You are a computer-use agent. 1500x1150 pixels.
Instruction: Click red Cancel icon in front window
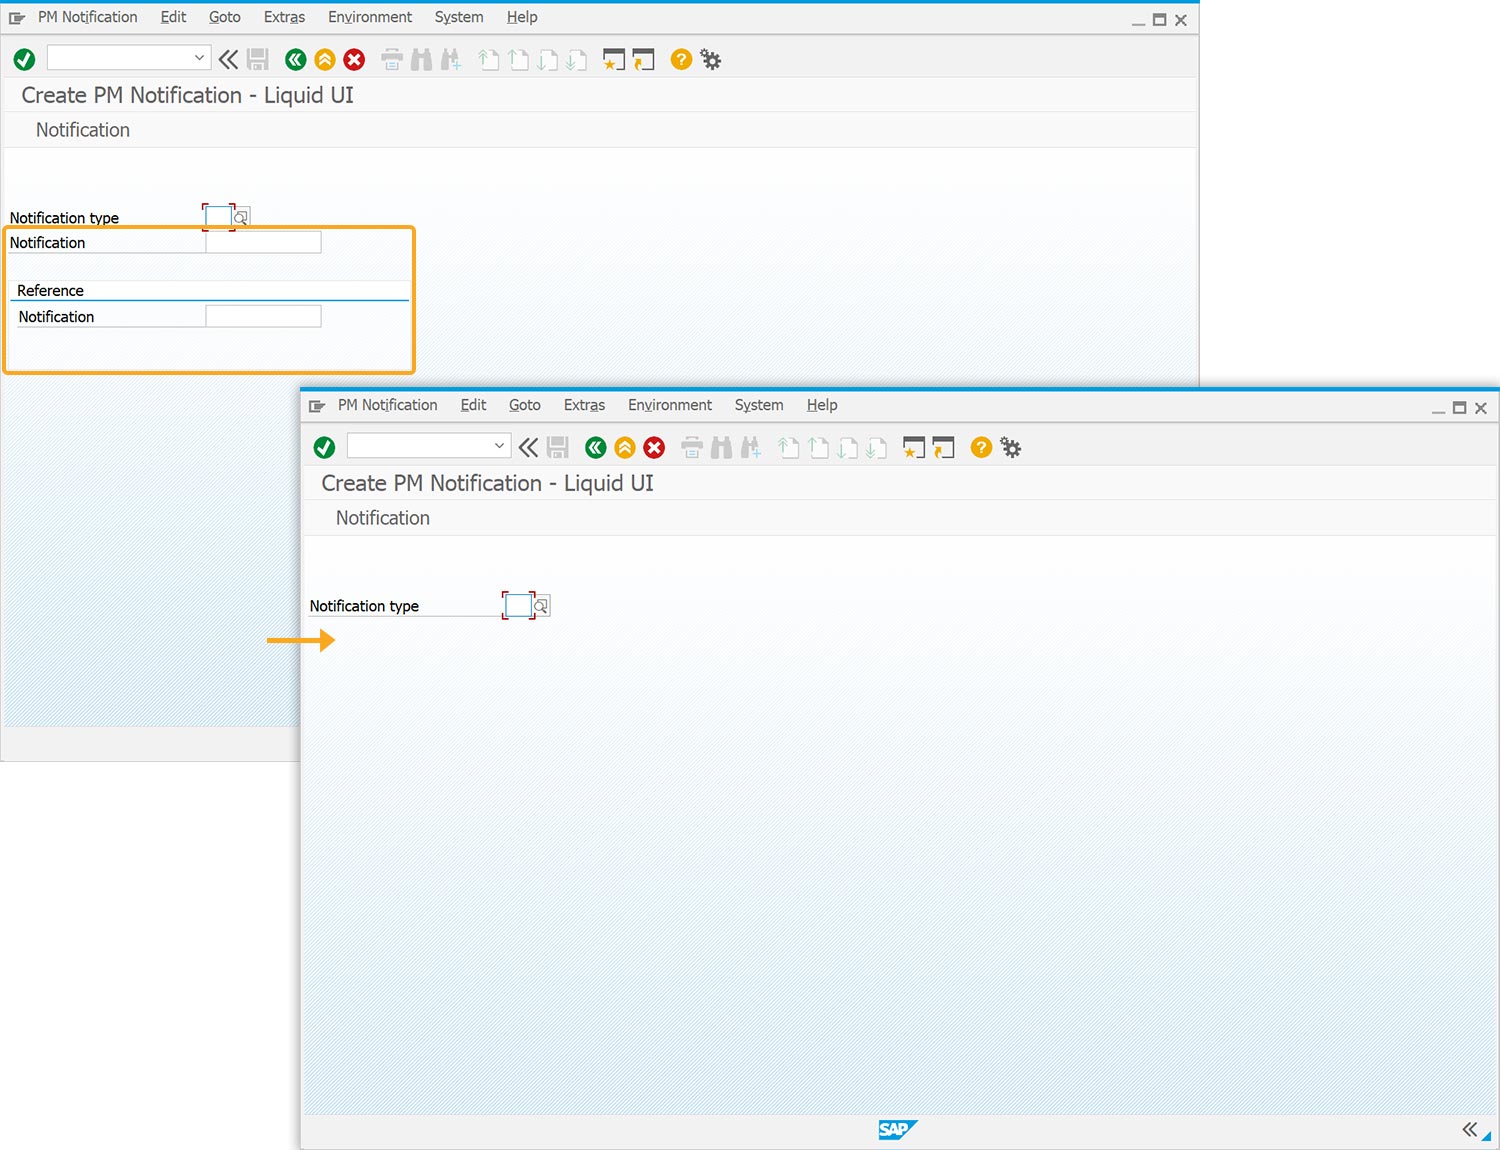[654, 448]
